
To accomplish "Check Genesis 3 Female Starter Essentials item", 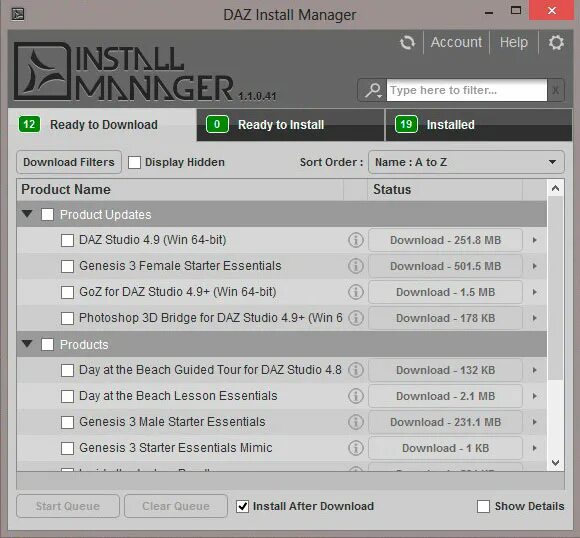I will pos(67,266).
